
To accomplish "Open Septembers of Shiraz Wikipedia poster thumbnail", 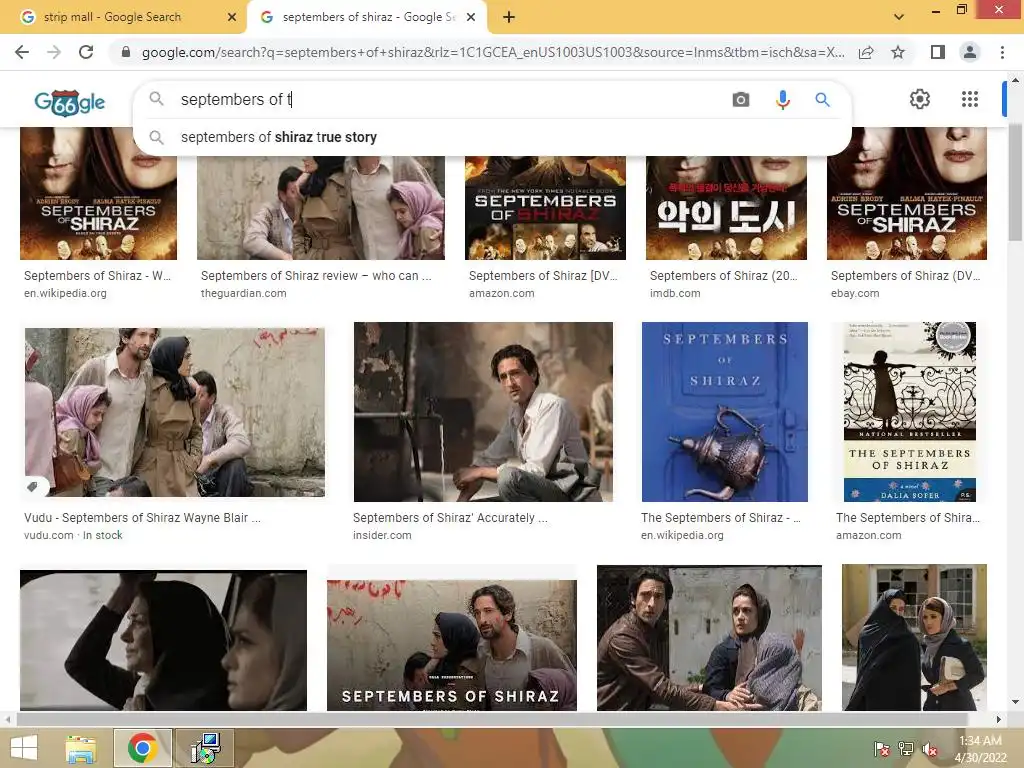I will point(99,193).
